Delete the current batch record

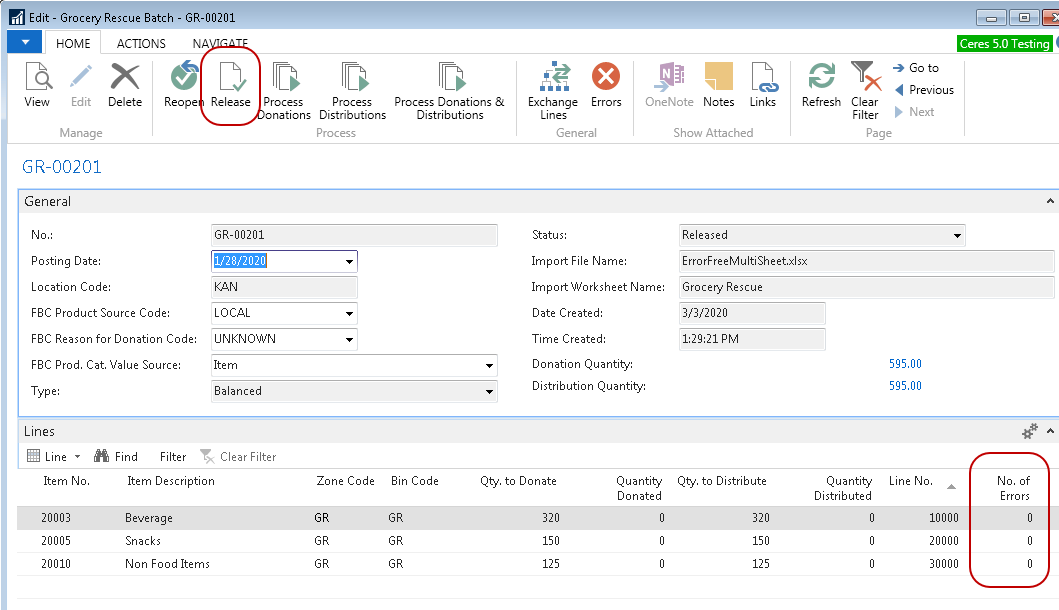[125, 84]
